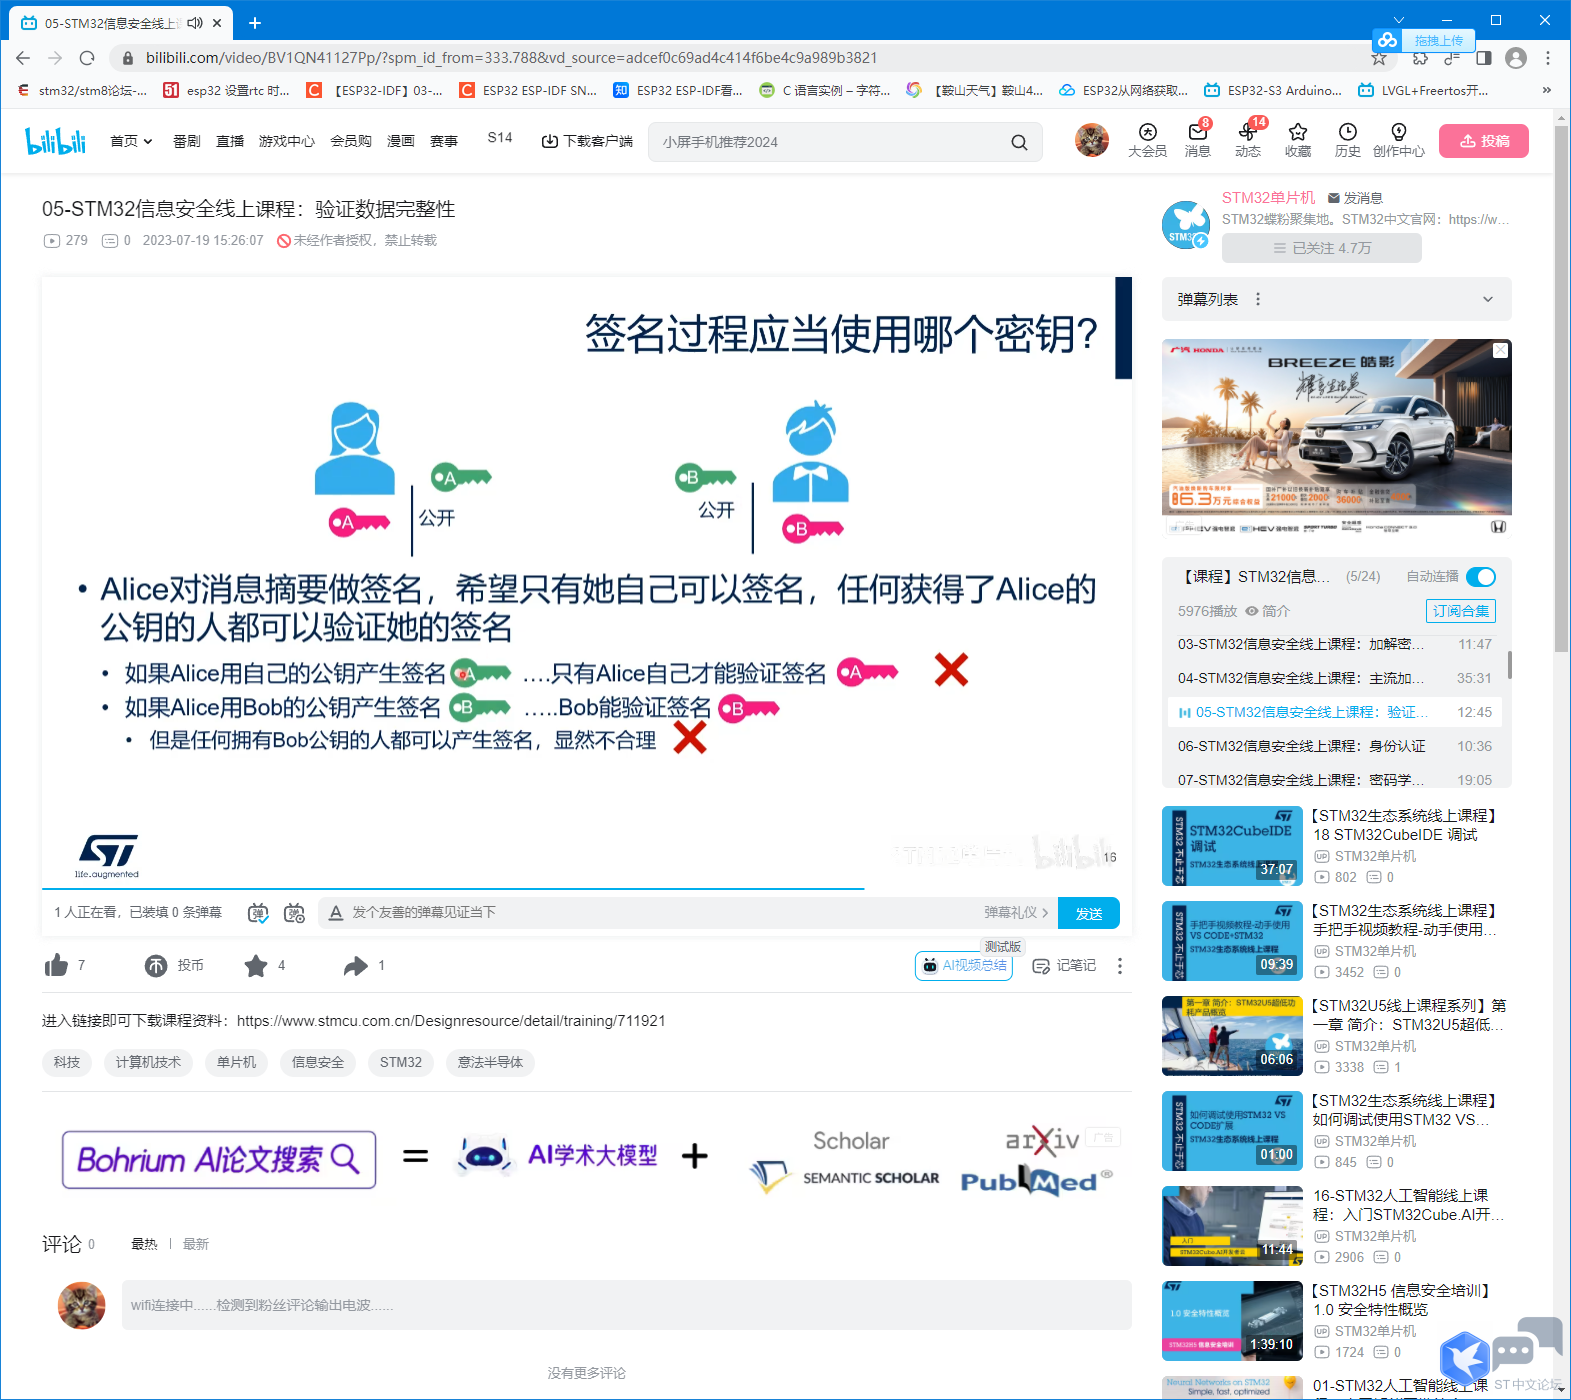1571x1400 pixels.
Task: Click the user avatar in header
Action: 1092,141
